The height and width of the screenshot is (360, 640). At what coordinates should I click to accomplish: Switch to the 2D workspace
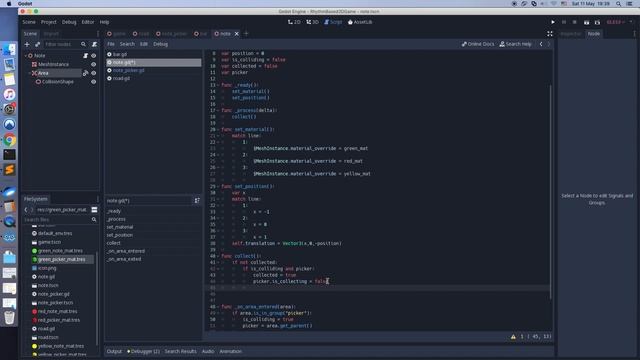294,22
